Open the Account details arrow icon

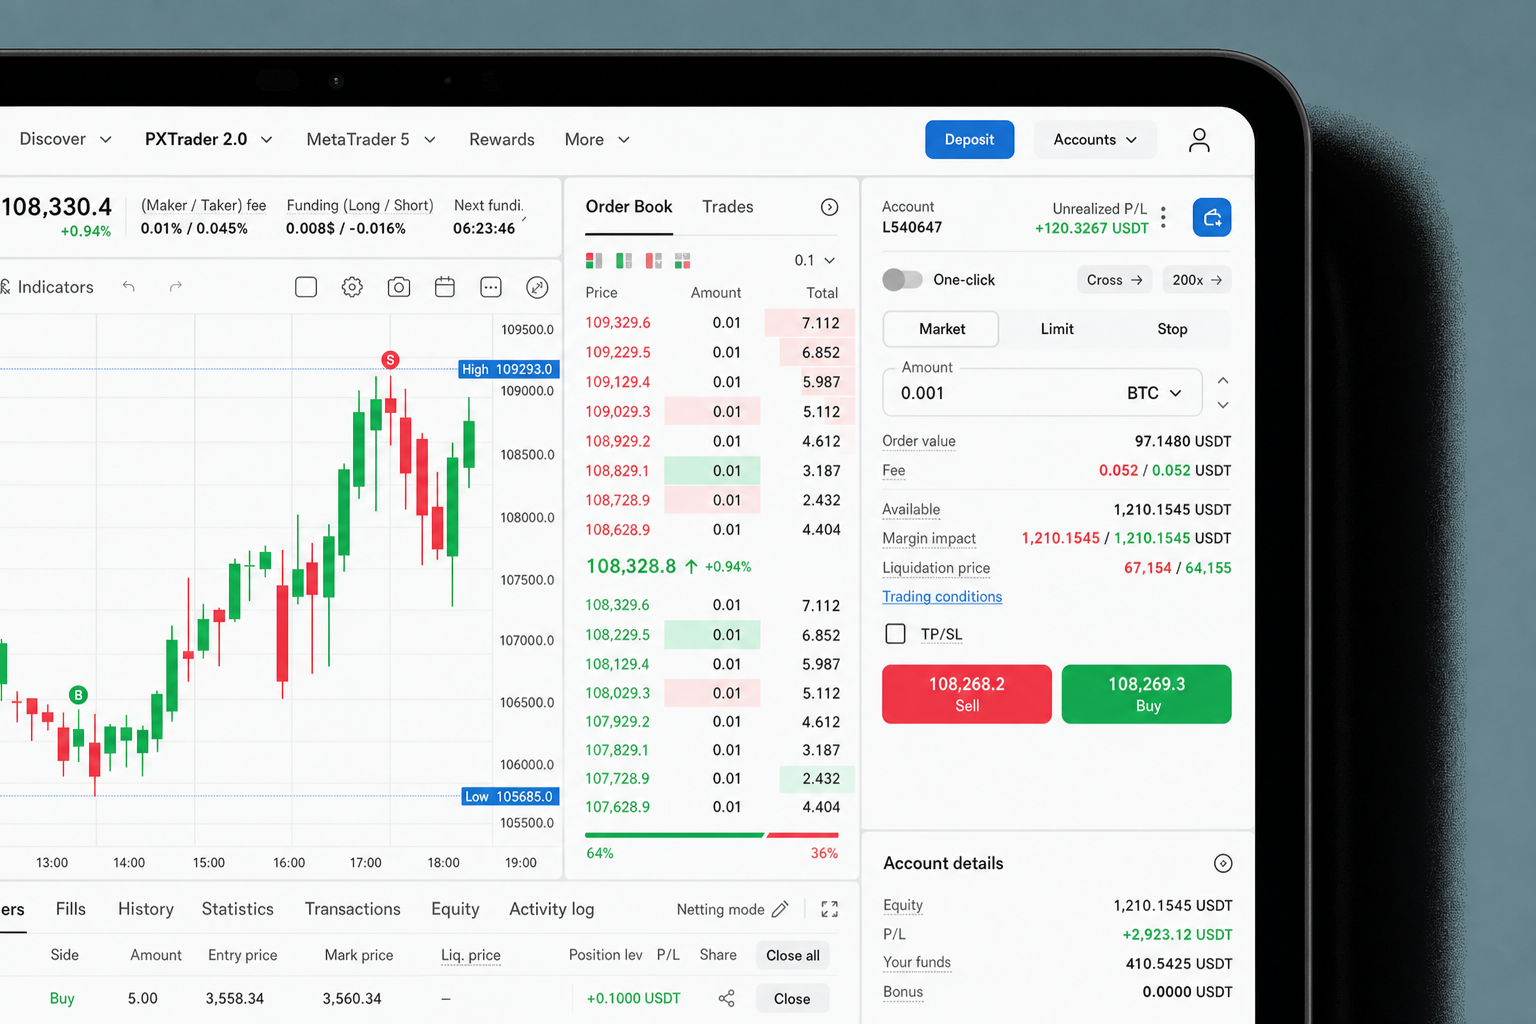coord(1223,864)
